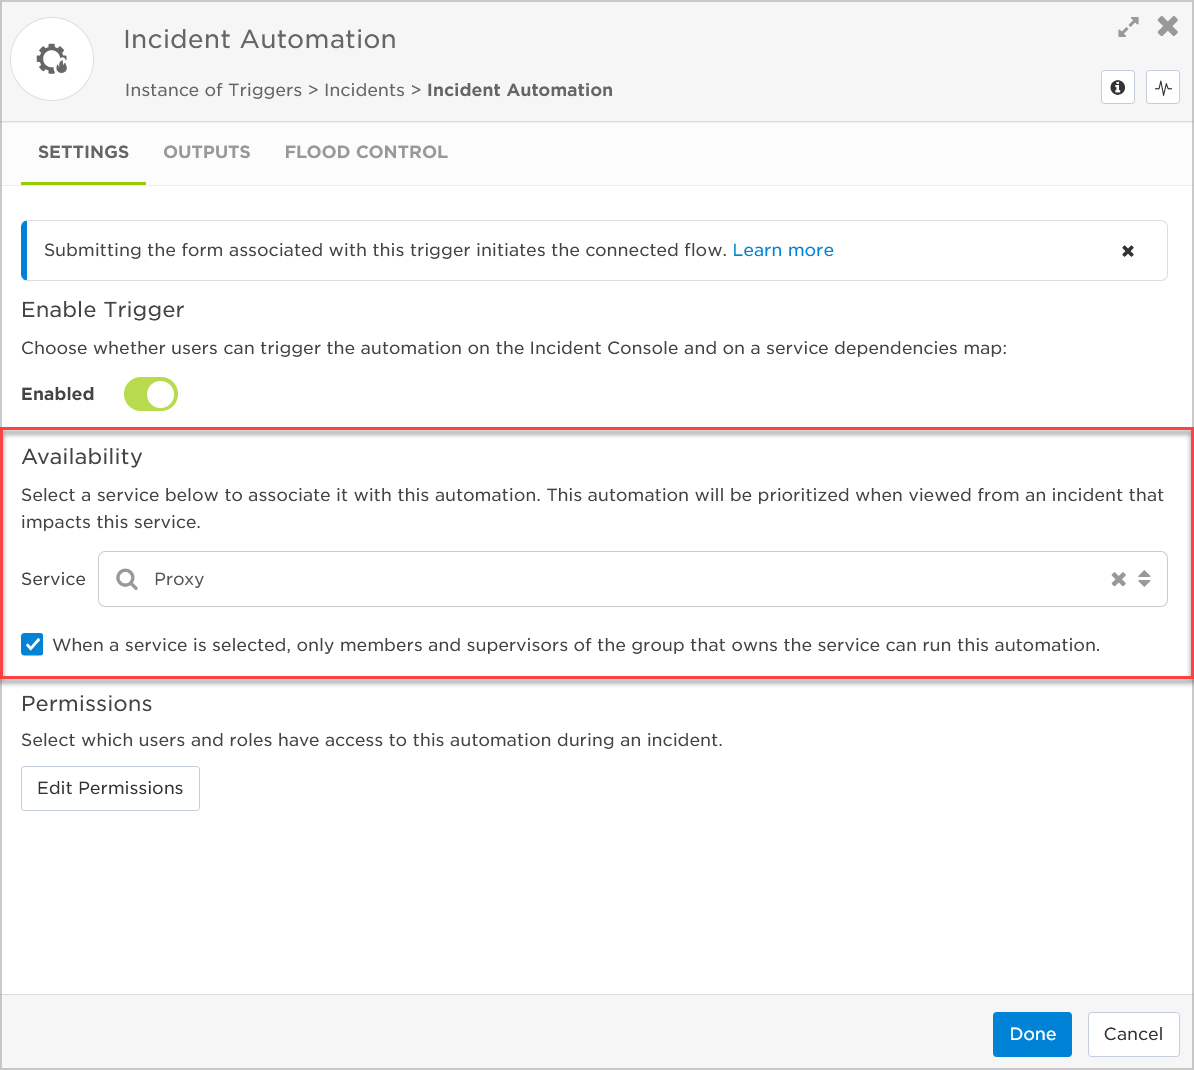The image size is (1194, 1070).
Task: Cancel the automation settings changes
Action: click(1133, 1034)
